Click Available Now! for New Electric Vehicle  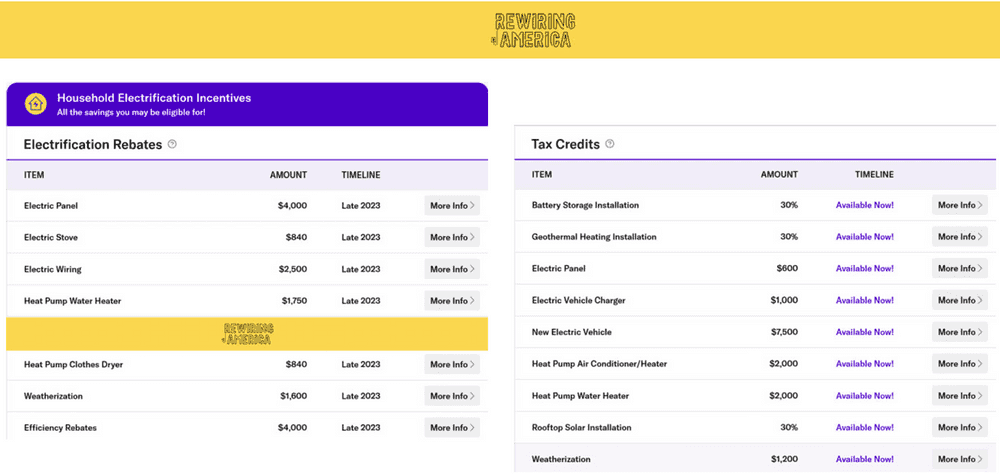tap(865, 332)
